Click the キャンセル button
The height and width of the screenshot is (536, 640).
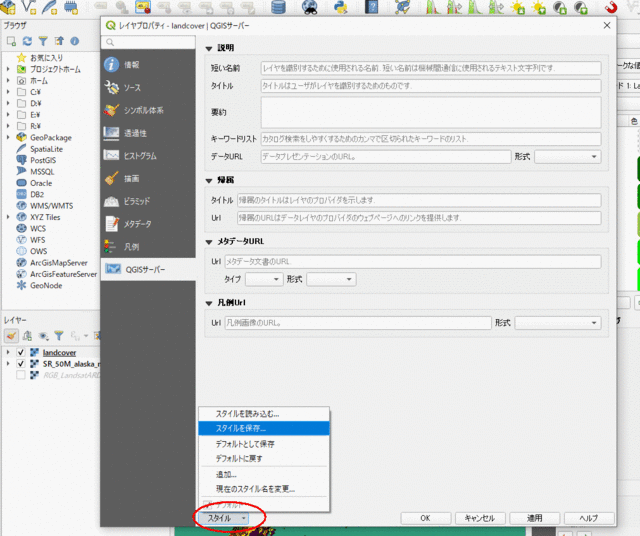(x=480, y=518)
